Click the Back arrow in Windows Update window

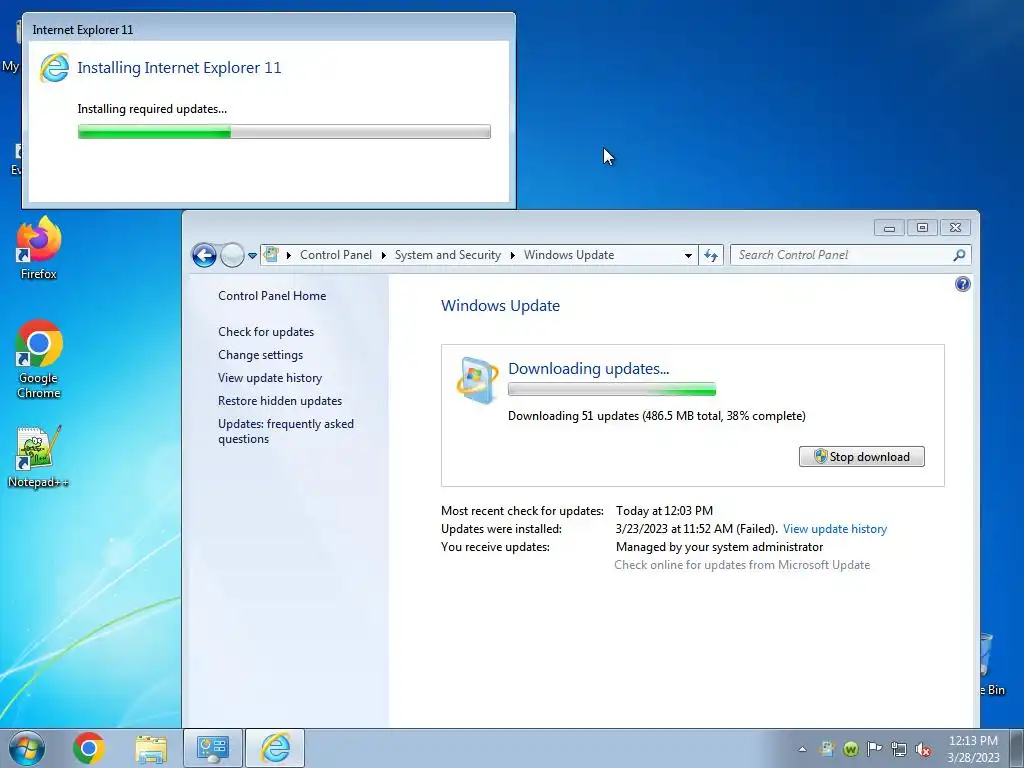coord(204,255)
